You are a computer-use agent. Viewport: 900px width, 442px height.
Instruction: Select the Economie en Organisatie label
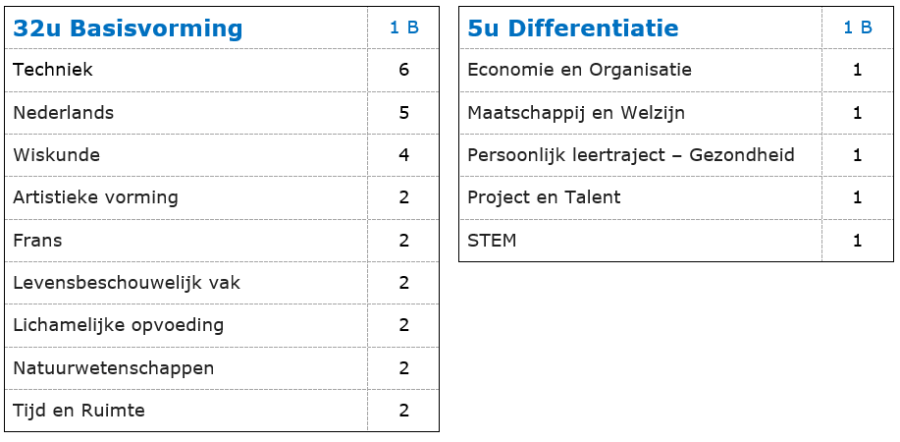[x=580, y=70]
